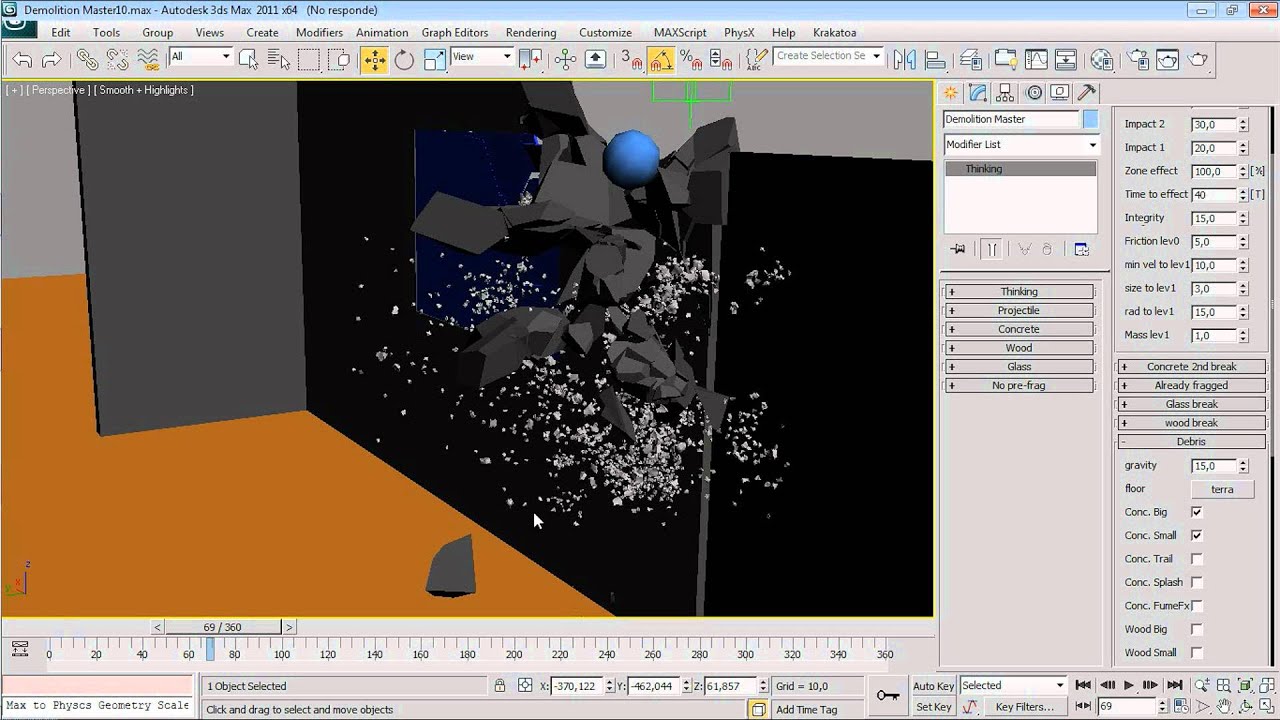Click the 69 / 360 time slider

tap(222, 627)
